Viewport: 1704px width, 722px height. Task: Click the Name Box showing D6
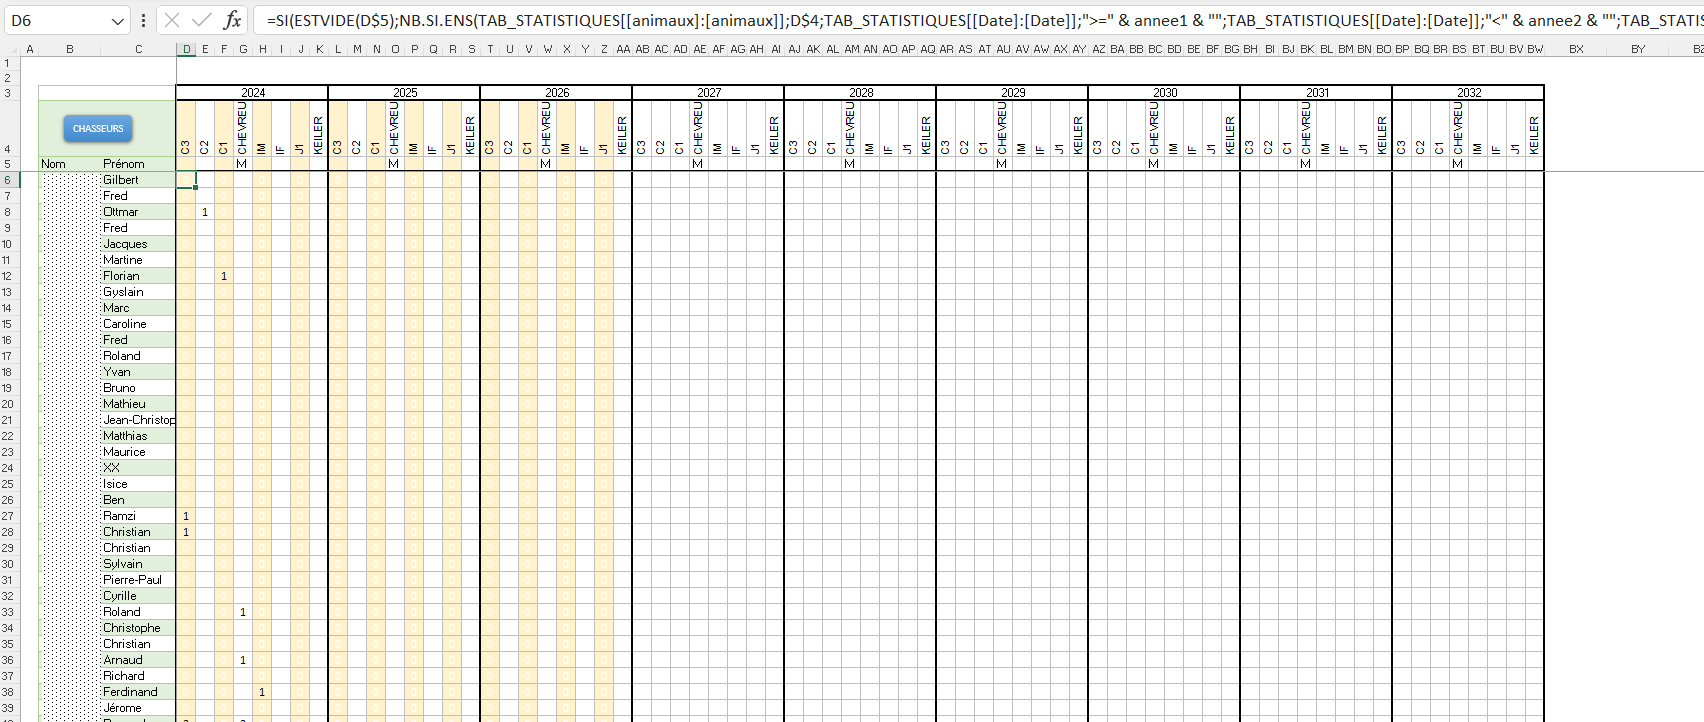tap(55, 21)
